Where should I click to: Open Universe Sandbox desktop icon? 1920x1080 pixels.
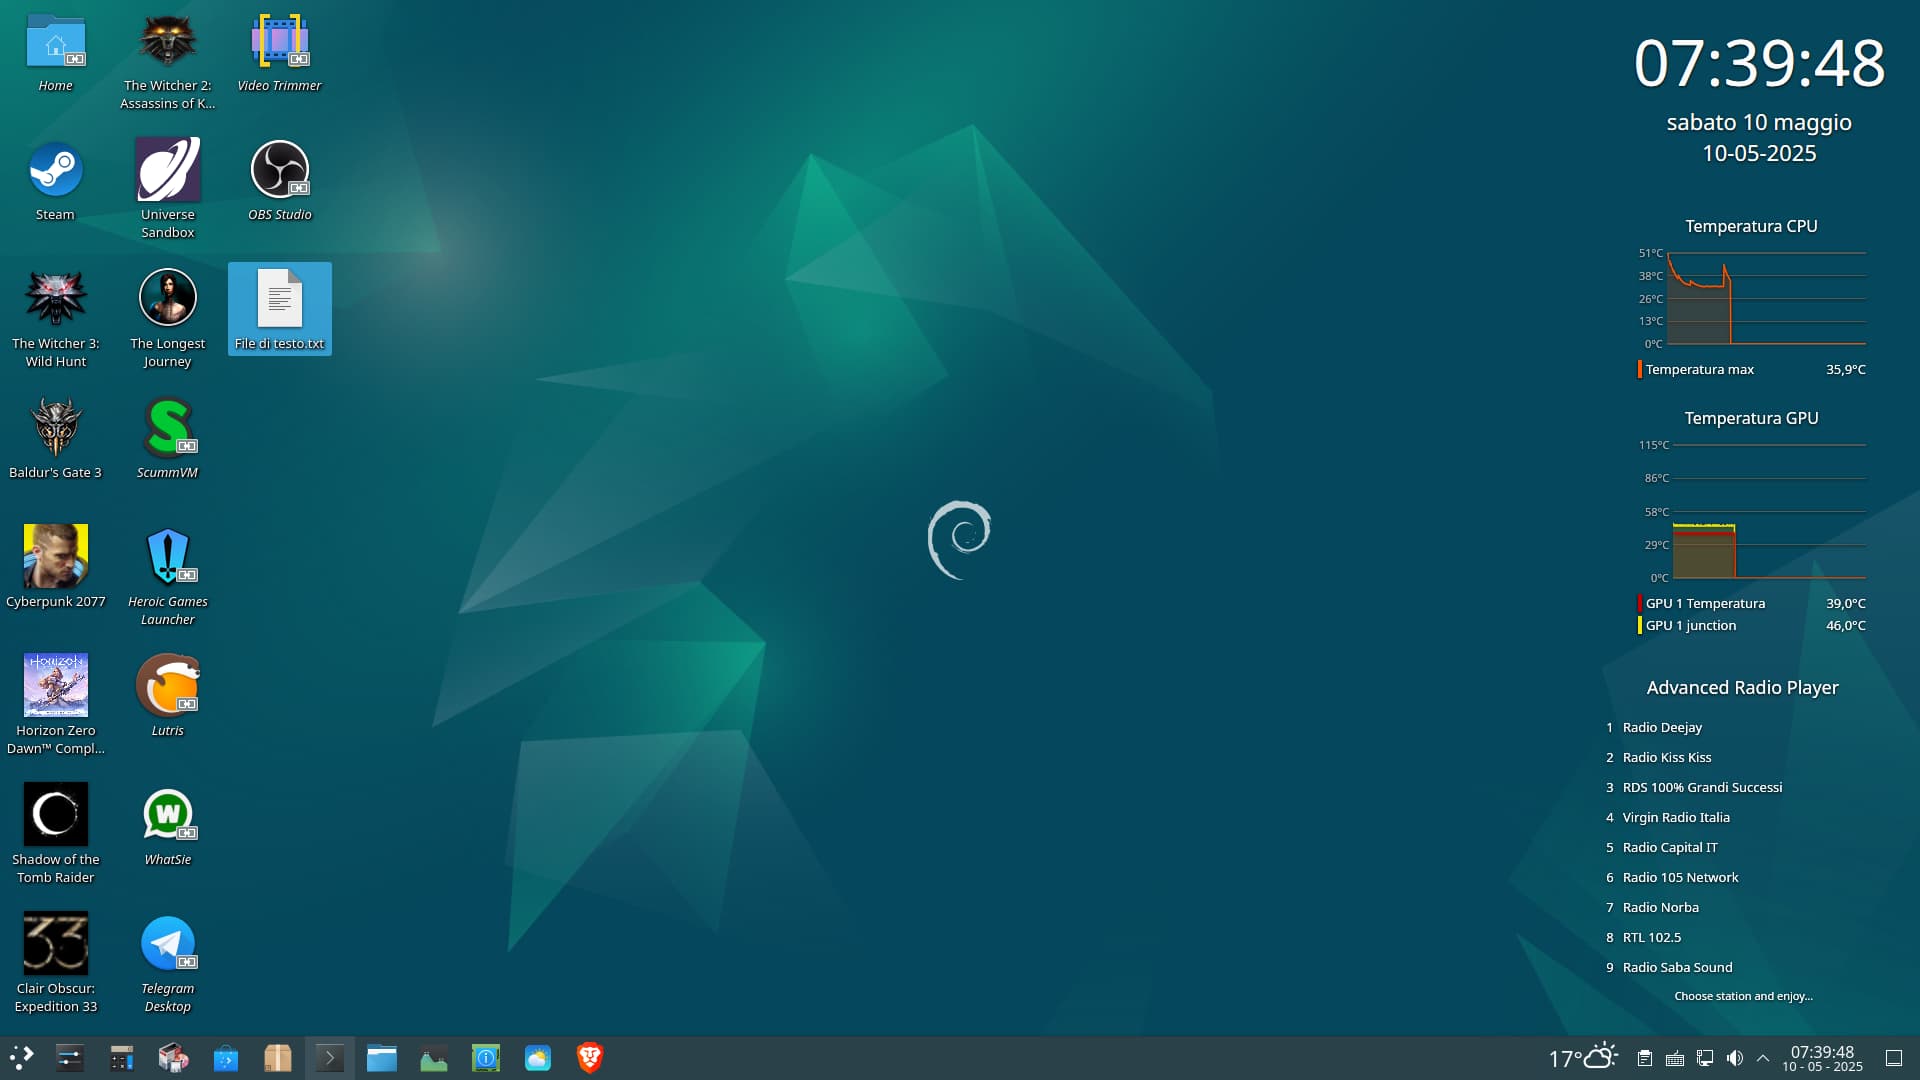click(167, 190)
